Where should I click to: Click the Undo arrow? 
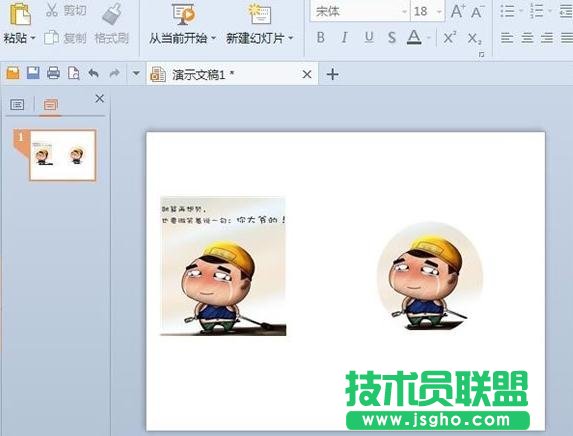(94, 73)
